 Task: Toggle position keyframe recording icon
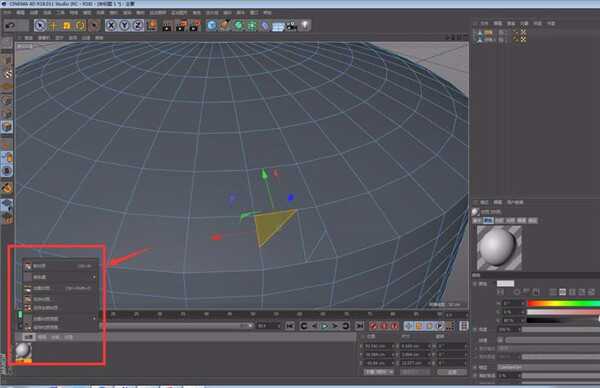pyautogui.click(x=409, y=326)
